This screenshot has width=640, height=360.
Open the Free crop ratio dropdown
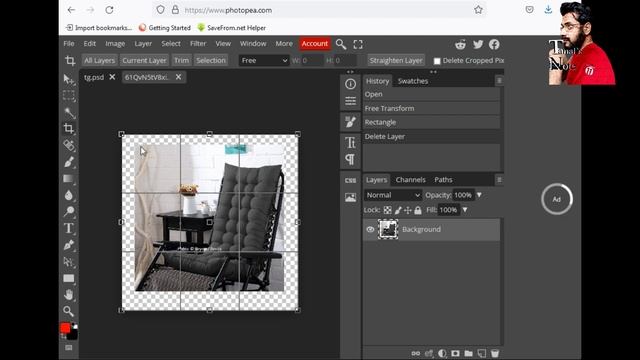264,60
